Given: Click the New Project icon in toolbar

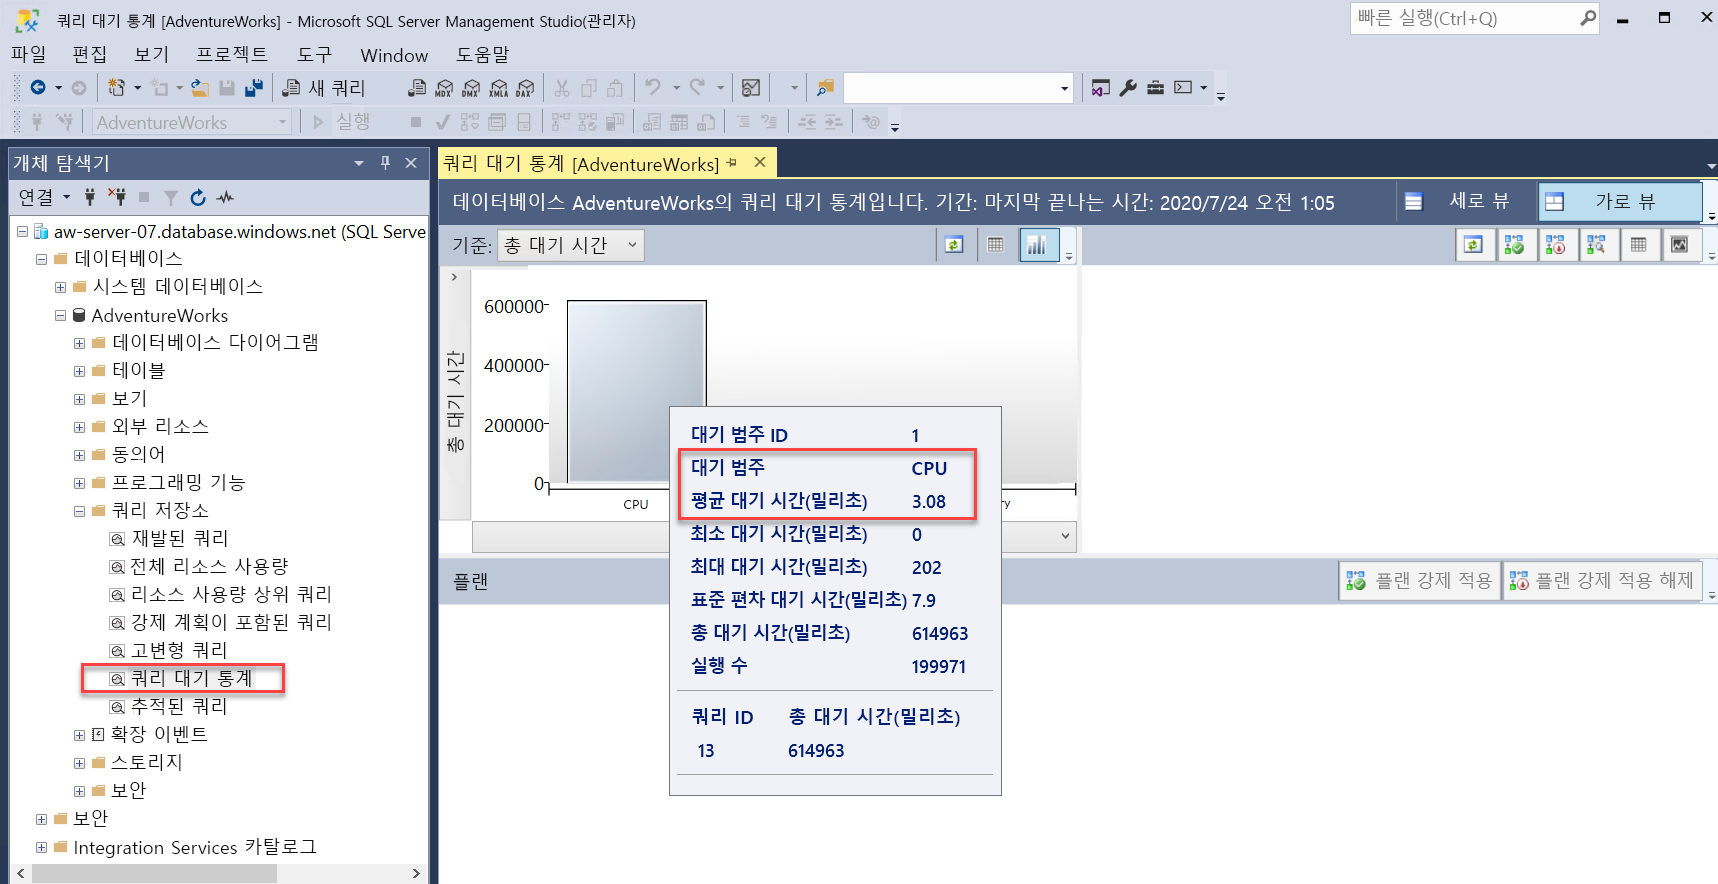Looking at the screenshot, I should (116, 88).
